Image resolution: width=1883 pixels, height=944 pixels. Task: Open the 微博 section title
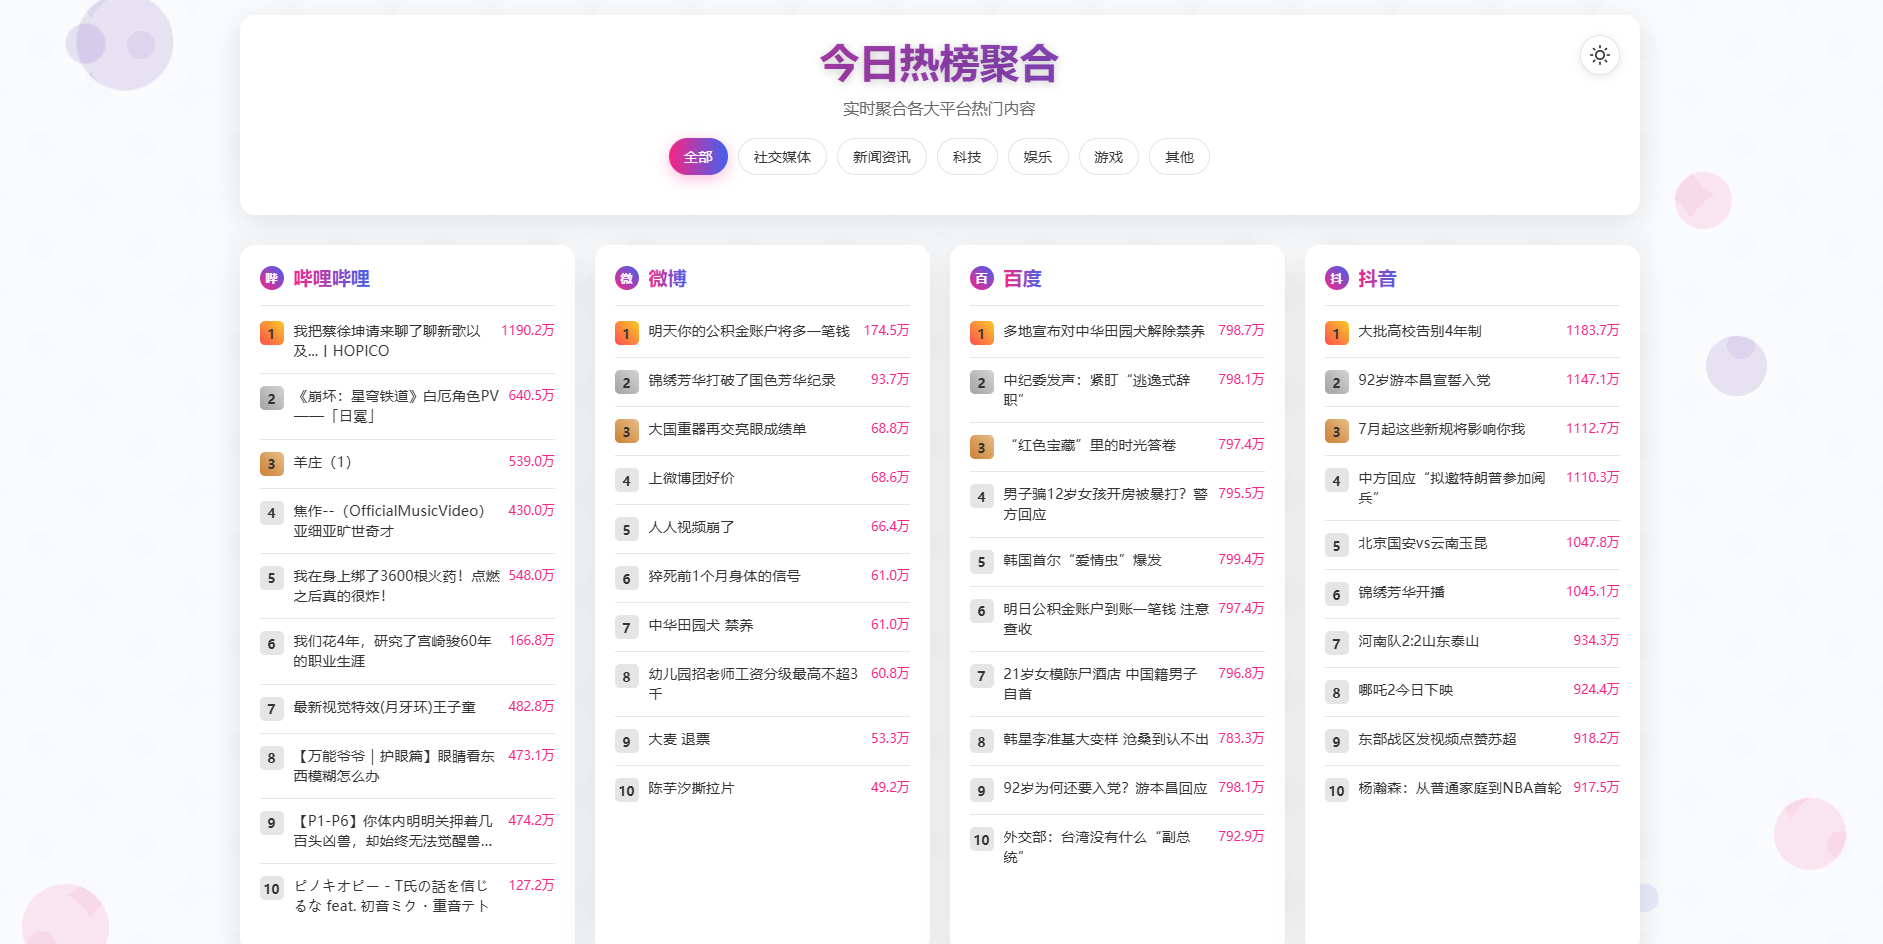point(667,279)
